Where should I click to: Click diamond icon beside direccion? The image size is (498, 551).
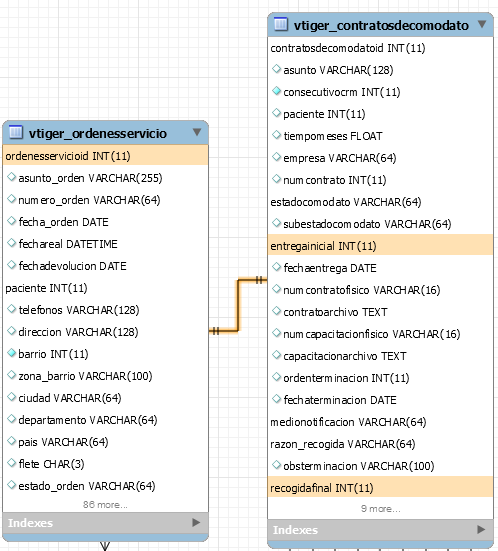[x=12, y=331]
